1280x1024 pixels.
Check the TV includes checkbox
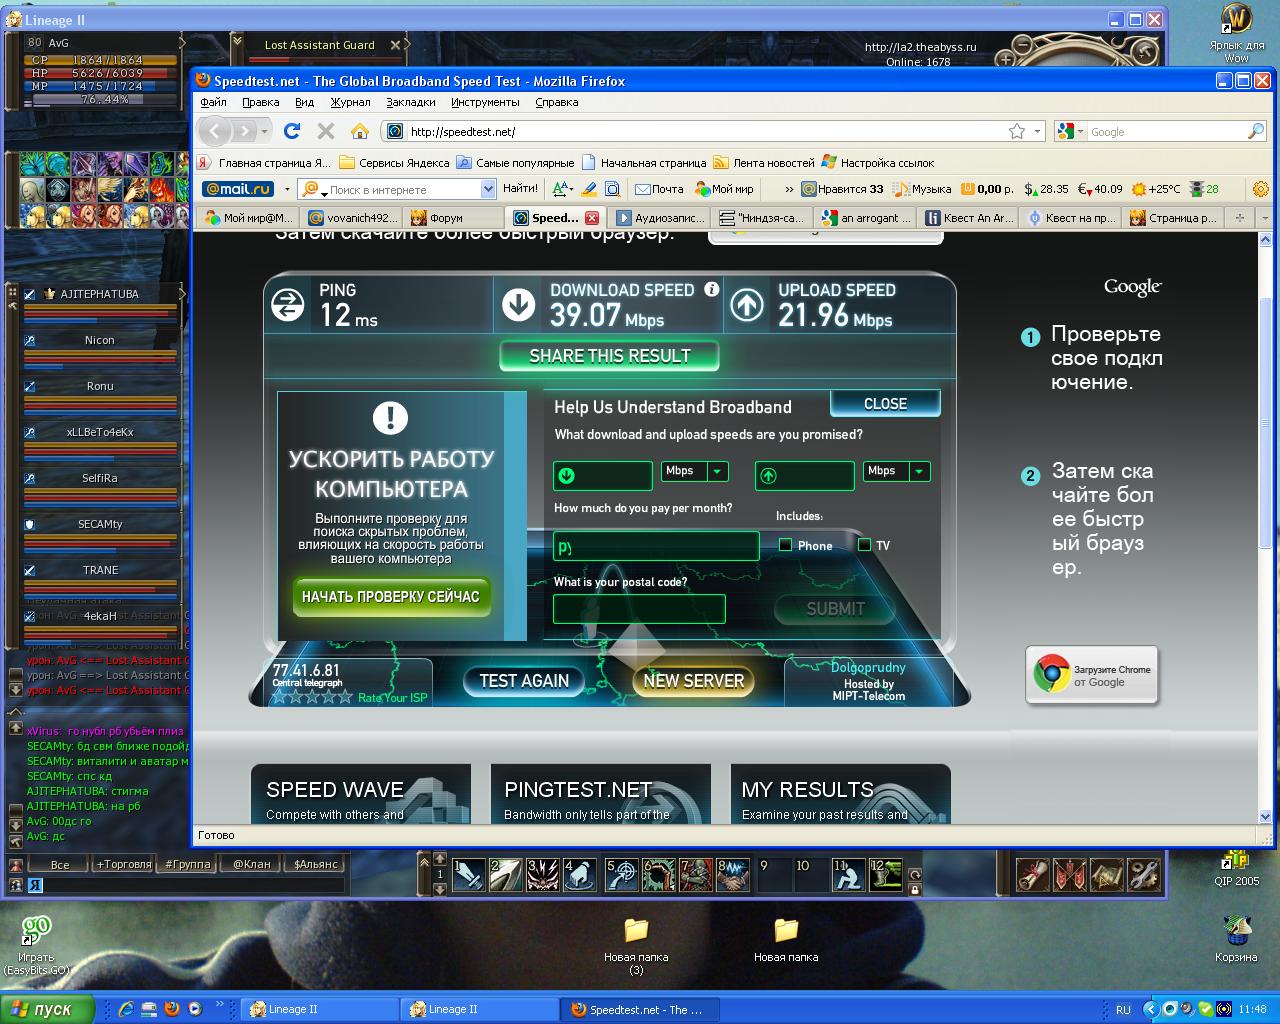click(864, 545)
